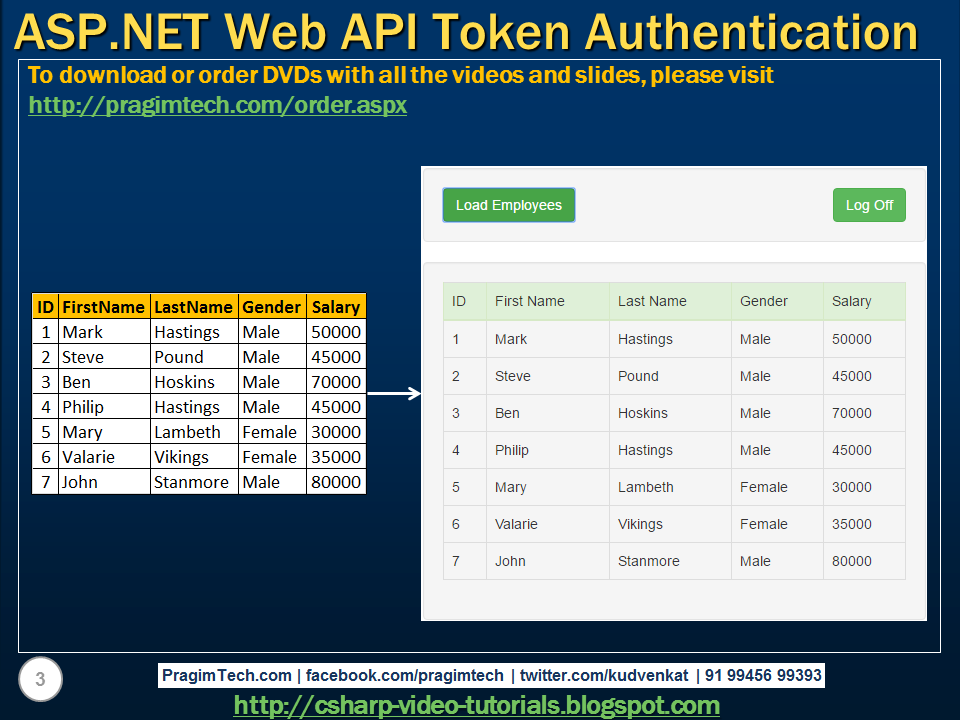
Task: Click Valarie in the orange-header table
Action: click(88, 457)
